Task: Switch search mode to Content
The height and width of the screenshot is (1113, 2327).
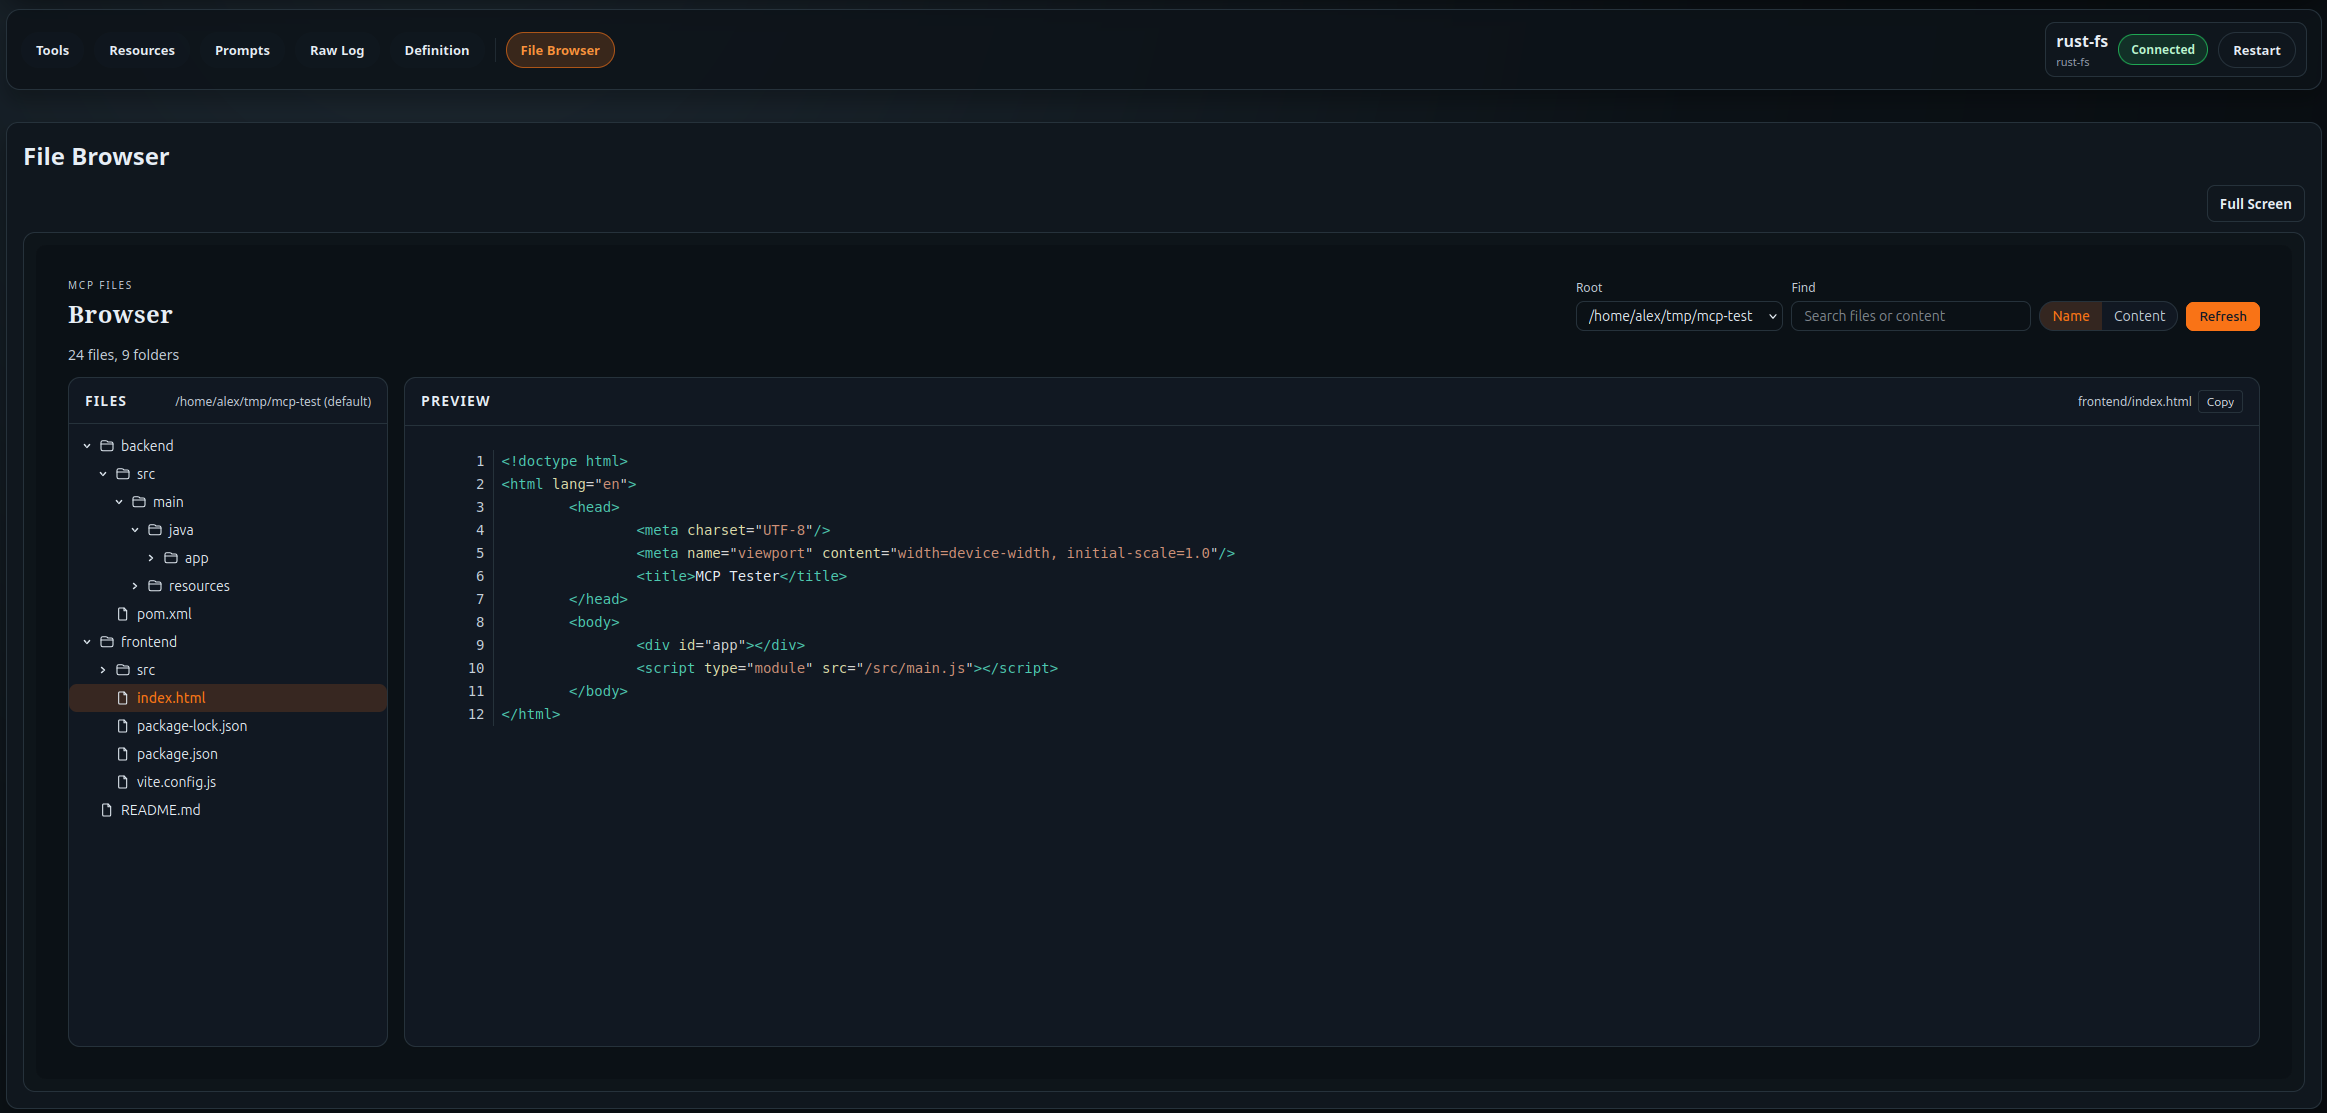Action: [2139, 315]
